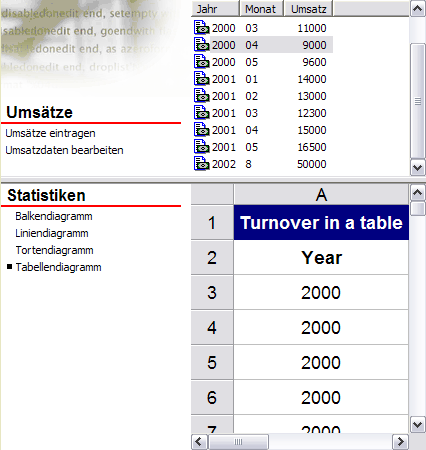Click the Umsätze section heading

coord(39,112)
